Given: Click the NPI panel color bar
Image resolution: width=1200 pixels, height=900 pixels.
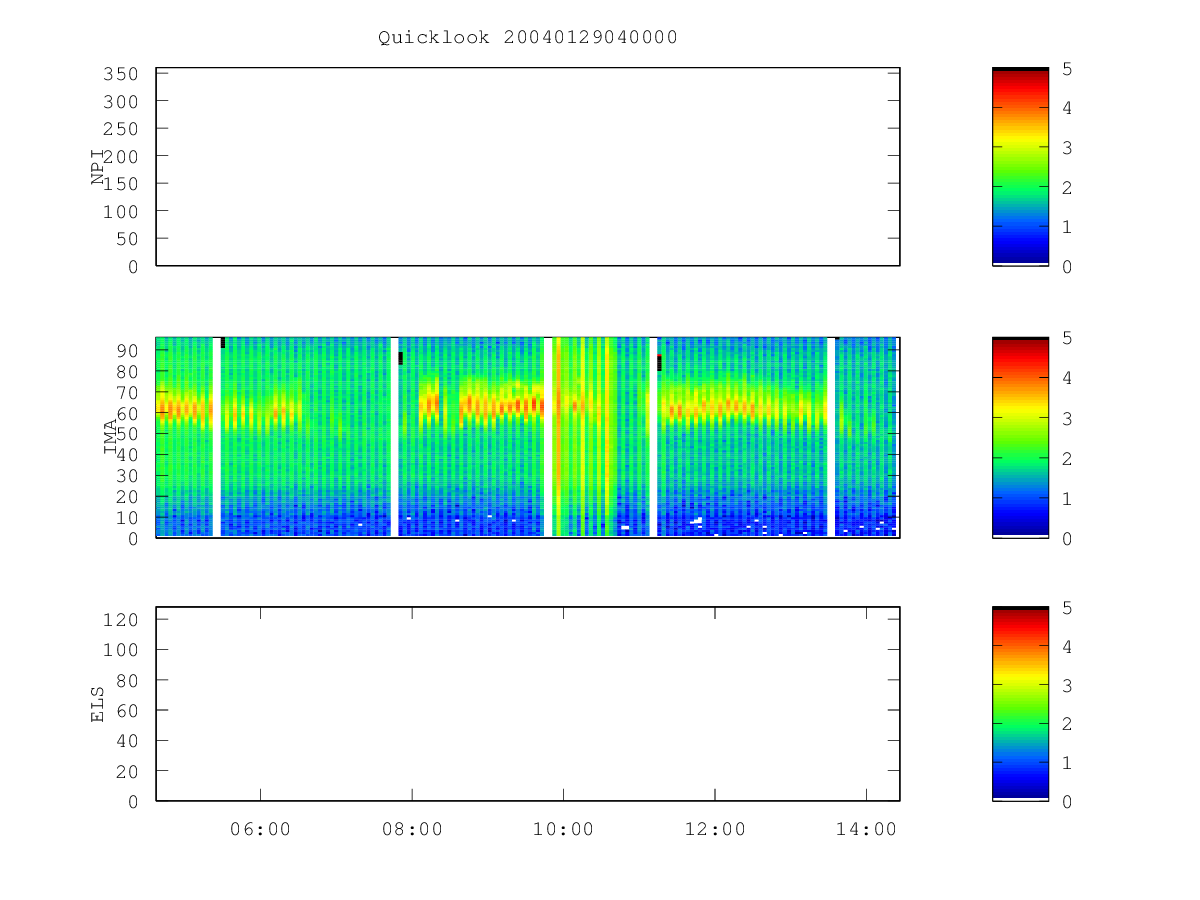Looking at the screenshot, I should [1020, 167].
